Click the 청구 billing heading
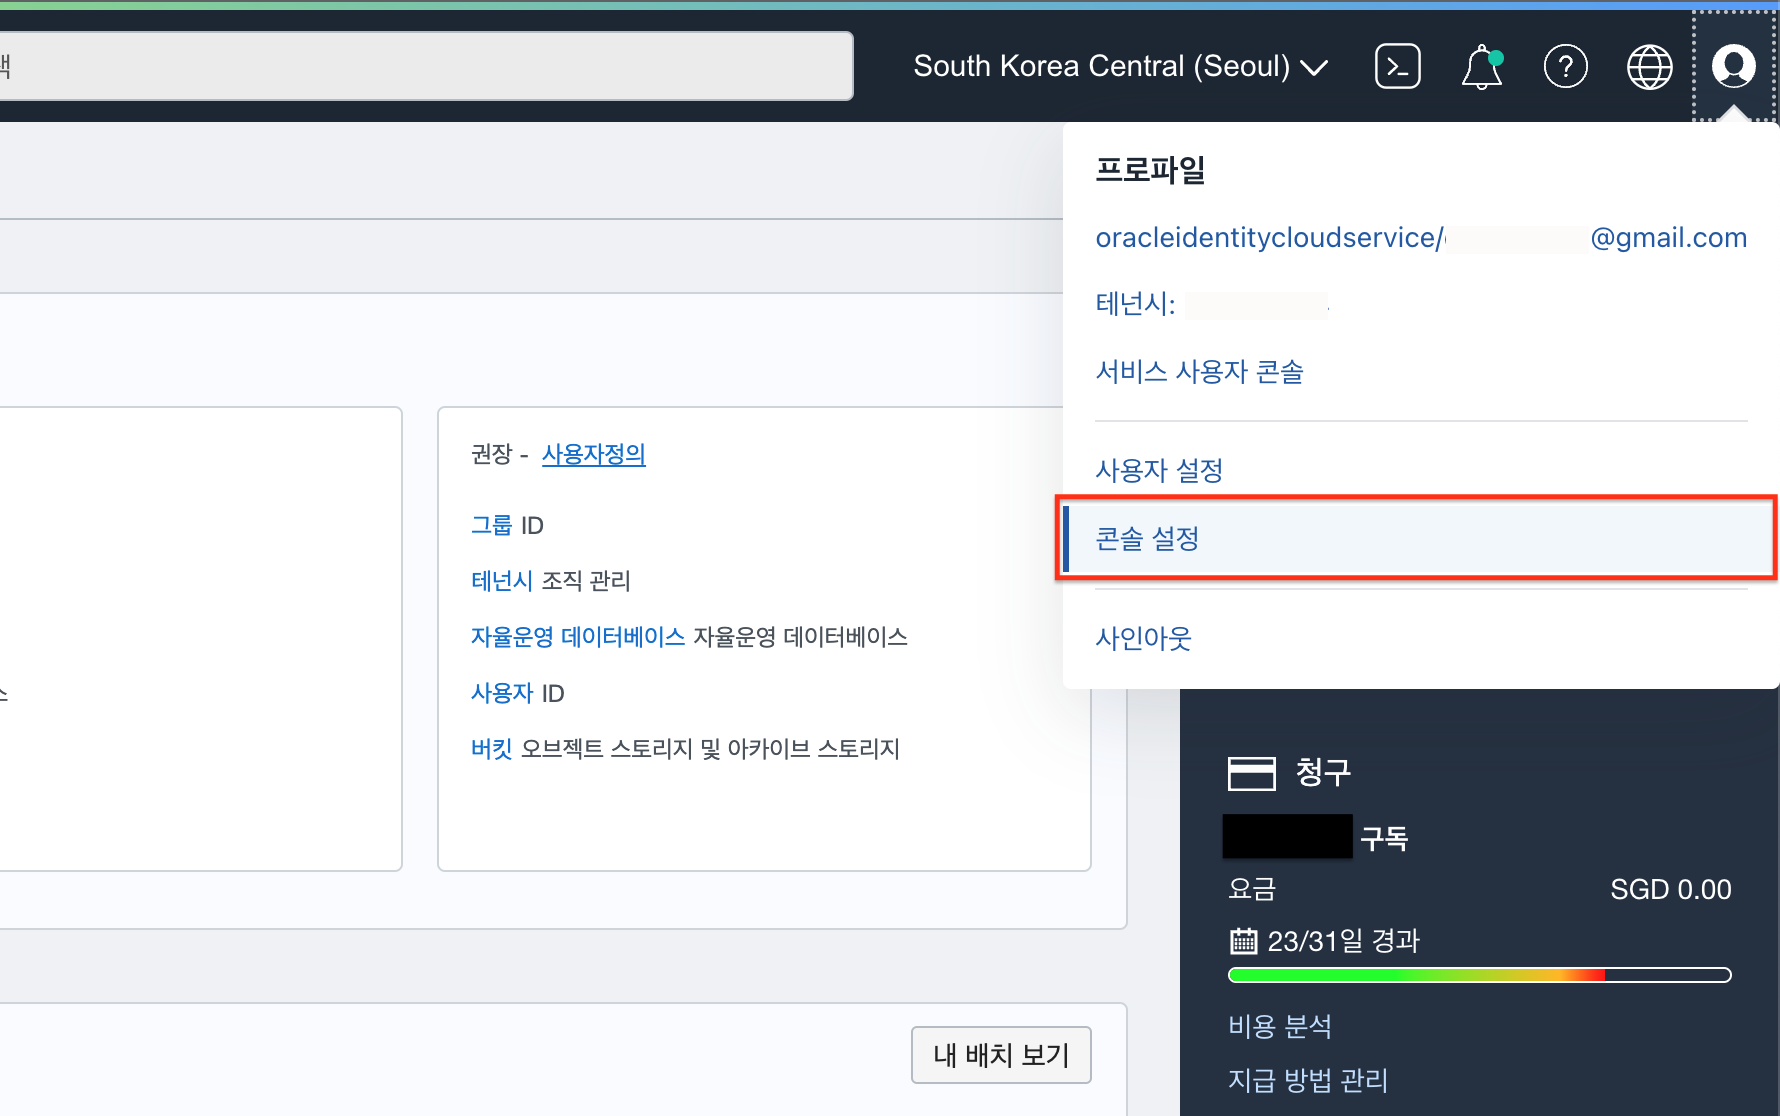 click(1323, 772)
